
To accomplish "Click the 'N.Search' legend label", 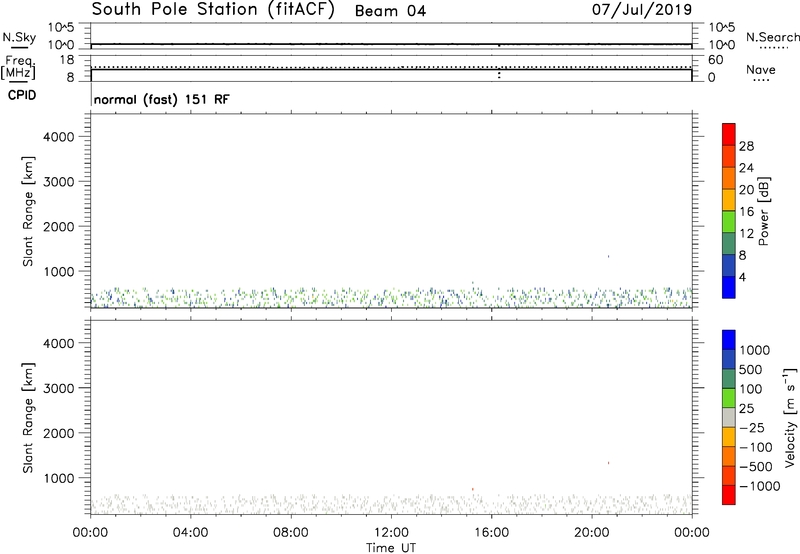I will 772,37.
